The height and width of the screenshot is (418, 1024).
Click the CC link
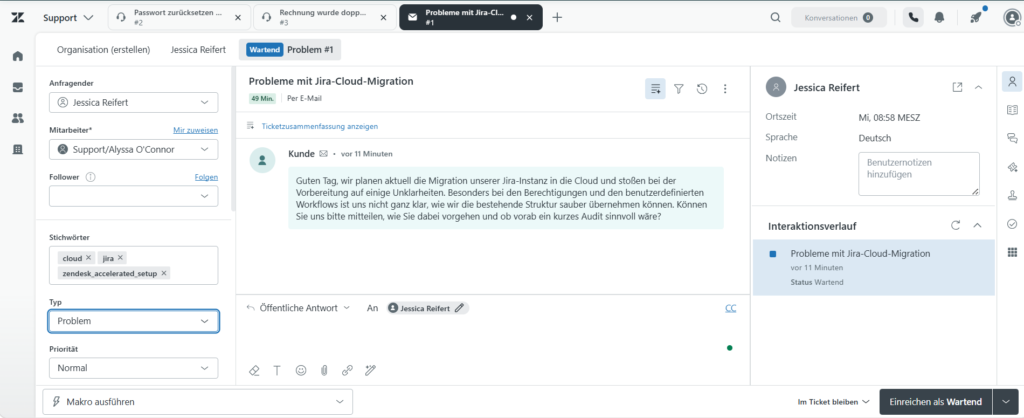731,308
